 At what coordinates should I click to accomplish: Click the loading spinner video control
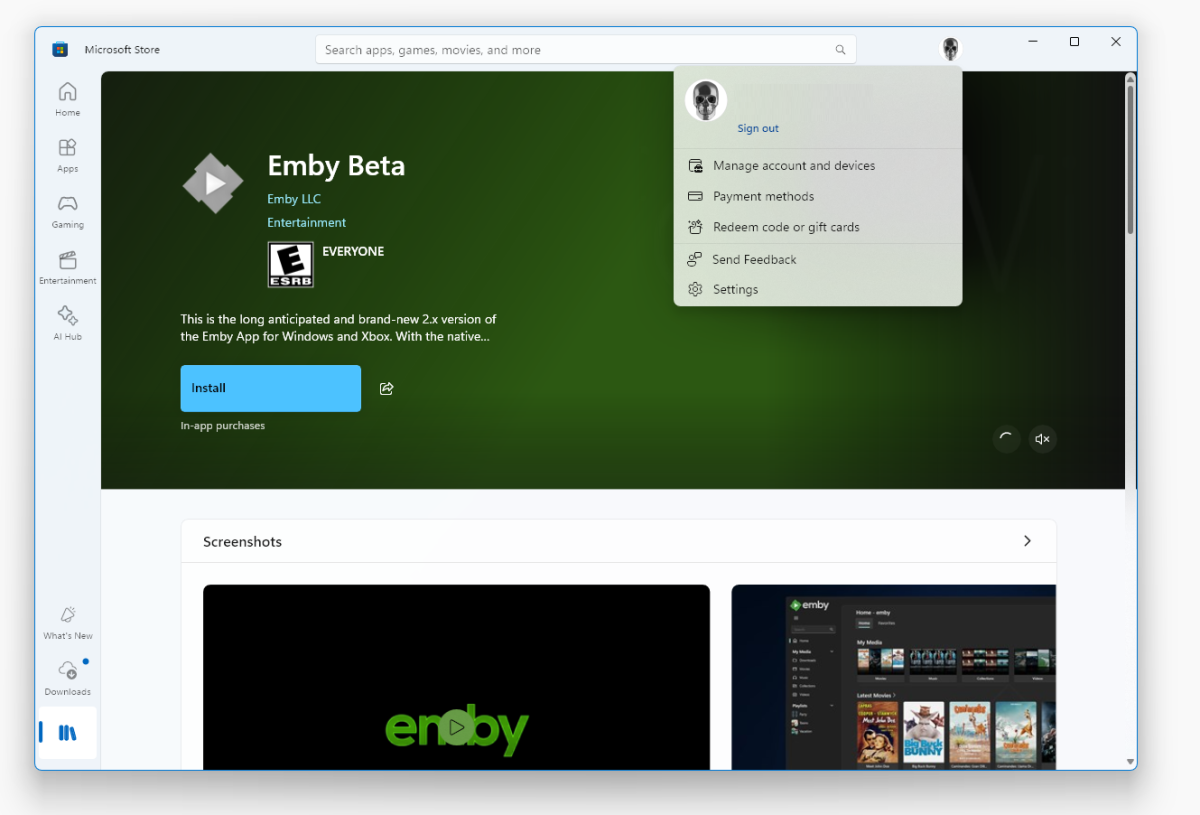click(x=1006, y=439)
